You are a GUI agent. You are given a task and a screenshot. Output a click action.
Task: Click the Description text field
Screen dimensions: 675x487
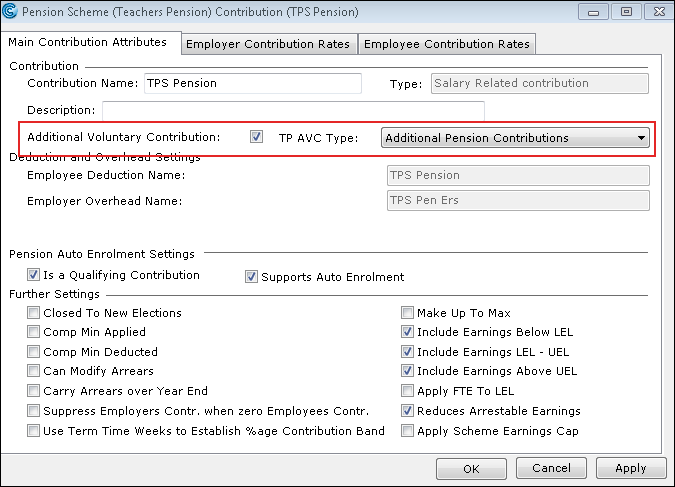pyautogui.click(x=293, y=111)
